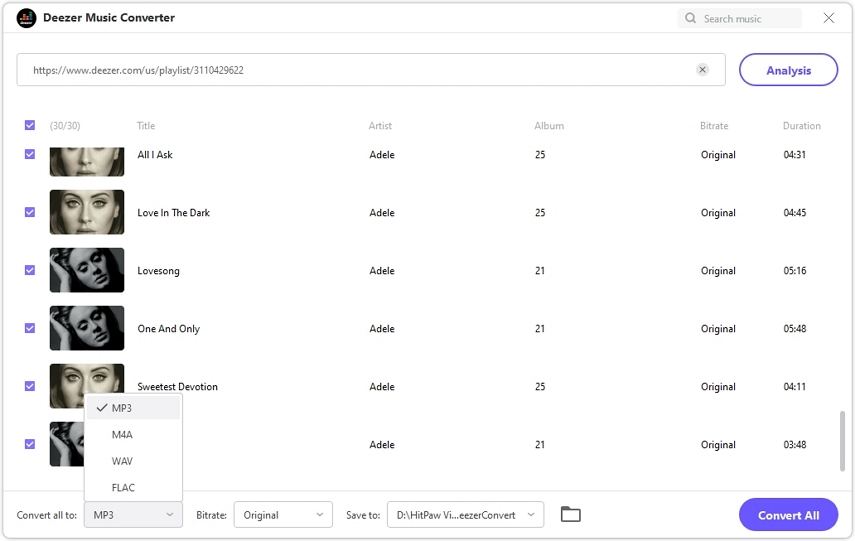The height and width of the screenshot is (541, 855).
Task: Click the Artist column header
Action: (x=380, y=125)
